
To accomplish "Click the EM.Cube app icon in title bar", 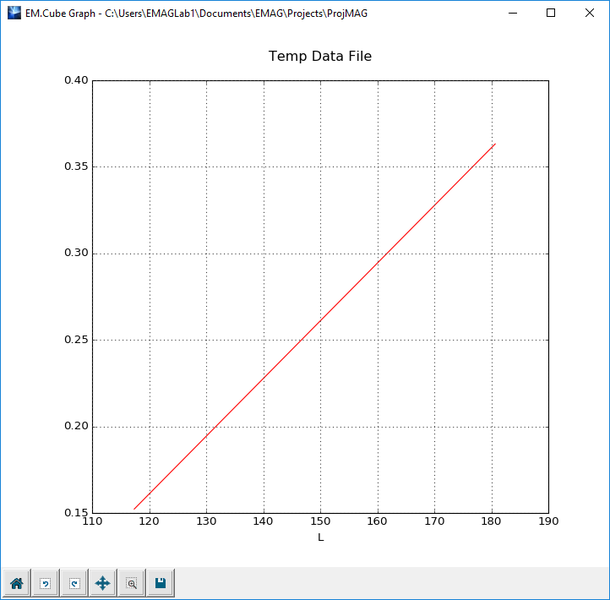I will point(14,13).
